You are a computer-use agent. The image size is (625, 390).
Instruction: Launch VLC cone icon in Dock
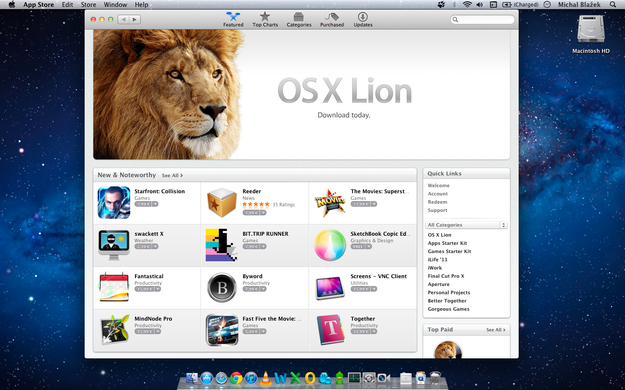tap(265, 378)
